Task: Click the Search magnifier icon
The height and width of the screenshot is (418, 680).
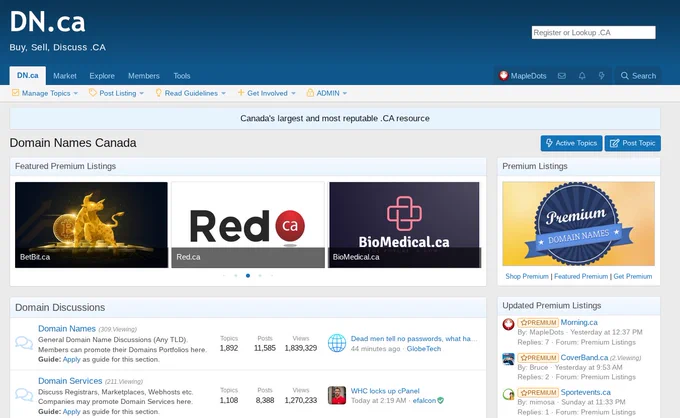Action: point(624,76)
